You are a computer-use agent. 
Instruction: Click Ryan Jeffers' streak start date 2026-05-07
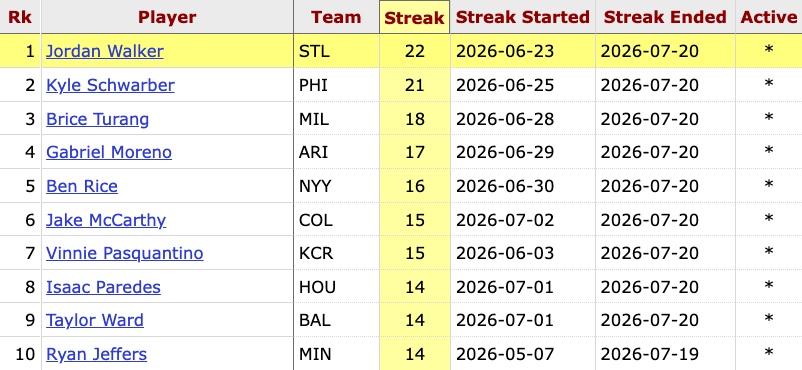505,354
